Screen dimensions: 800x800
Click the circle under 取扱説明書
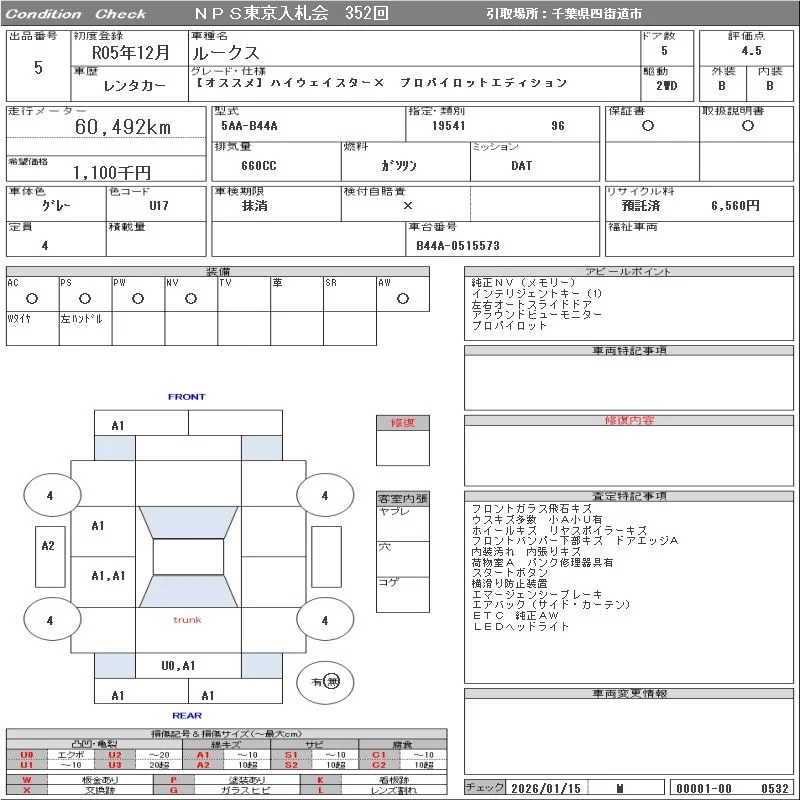coord(747,126)
